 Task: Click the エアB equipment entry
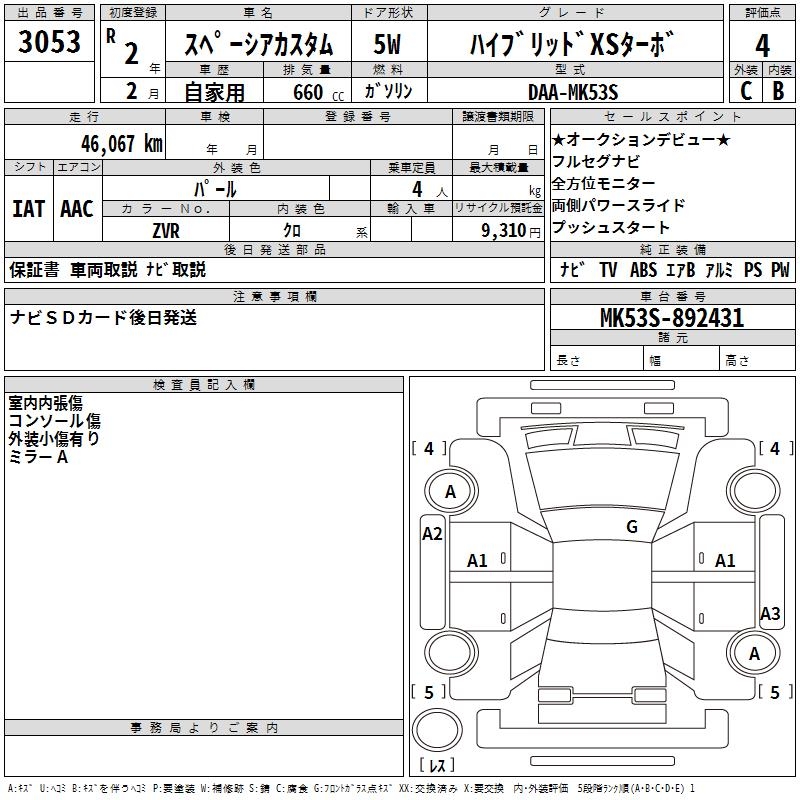(681, 269)
